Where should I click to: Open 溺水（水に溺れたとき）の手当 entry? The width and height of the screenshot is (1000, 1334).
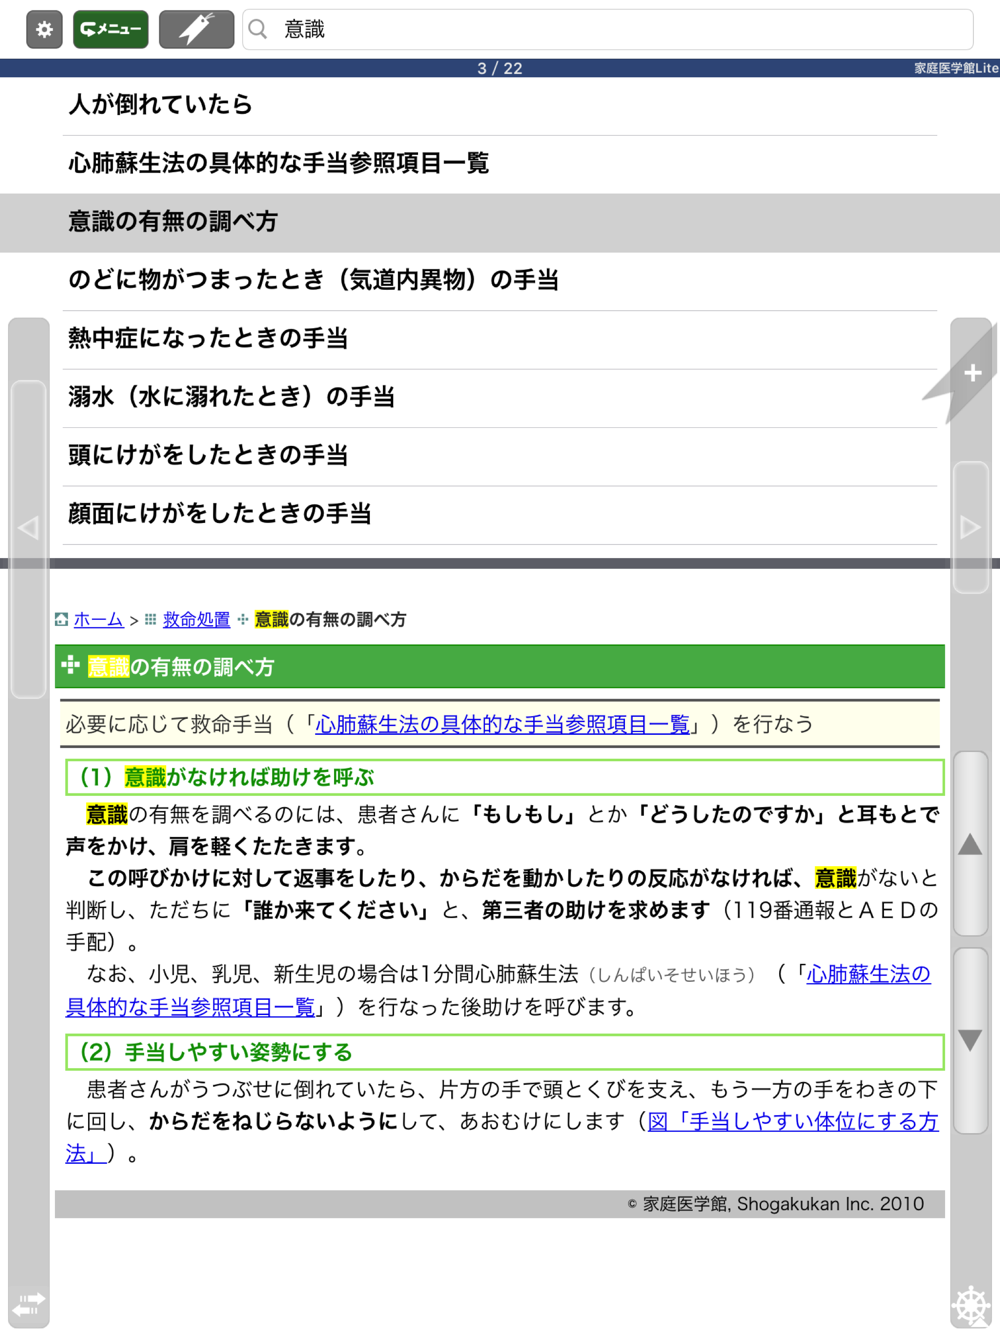click(x=500, y=398)
